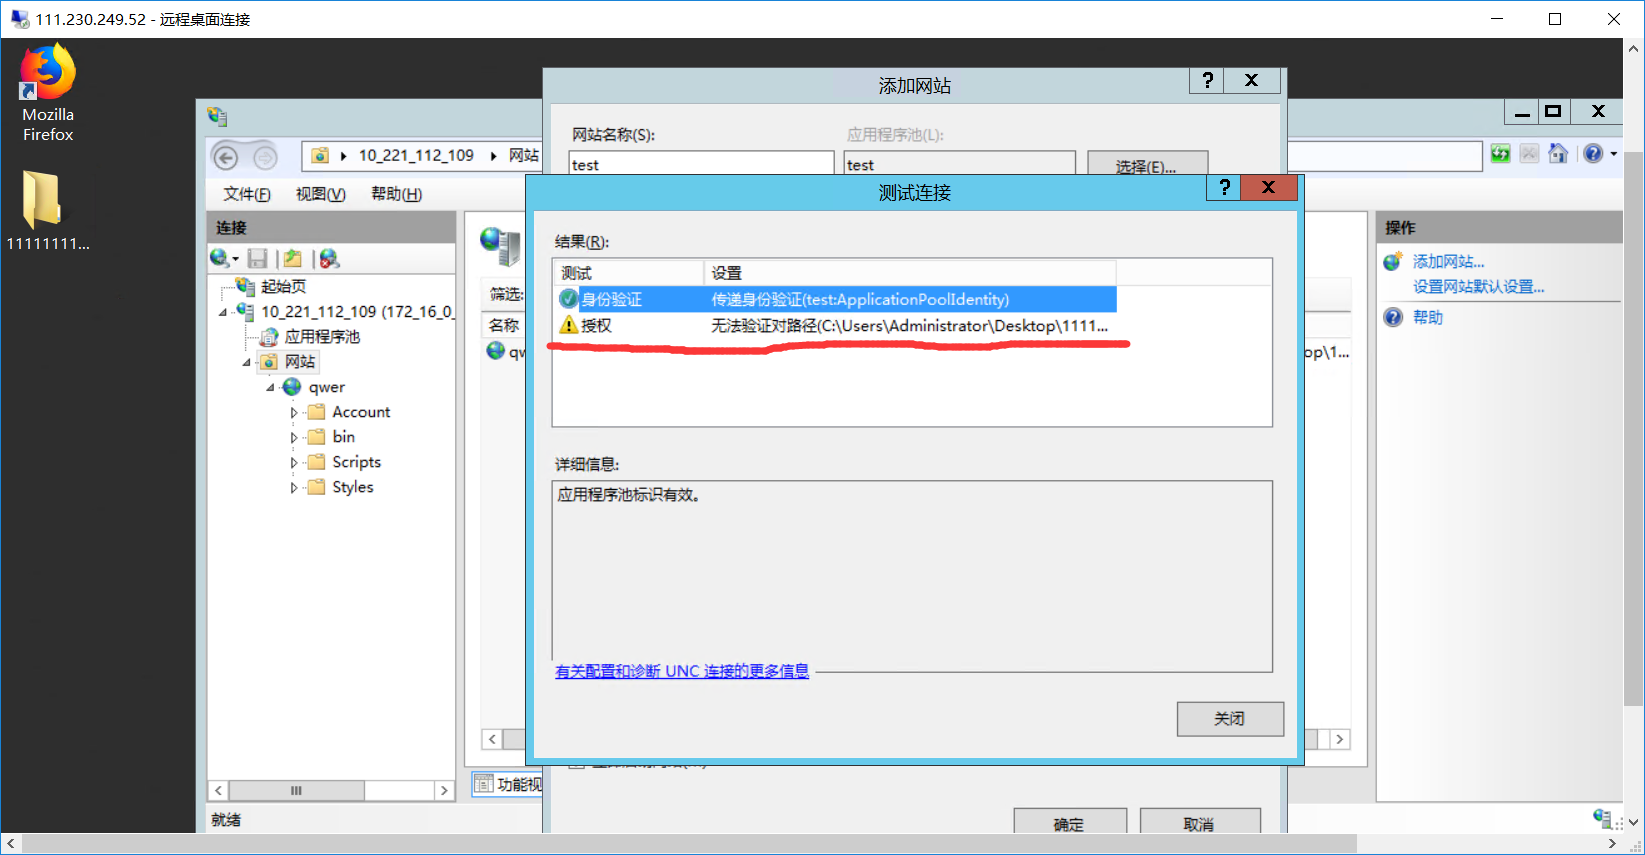Click the 帮助 help icon in 操作 panel
The image size is (1645, 855).
[1393, 317]
